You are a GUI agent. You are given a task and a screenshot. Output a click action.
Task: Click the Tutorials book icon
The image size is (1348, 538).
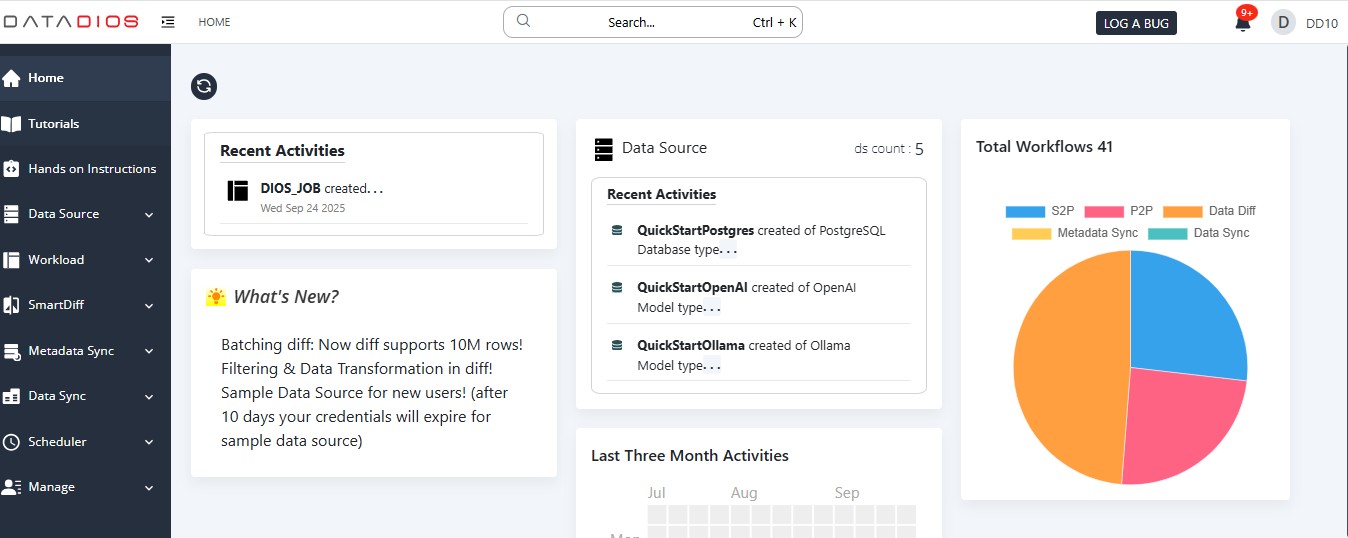tap(12, 124)
